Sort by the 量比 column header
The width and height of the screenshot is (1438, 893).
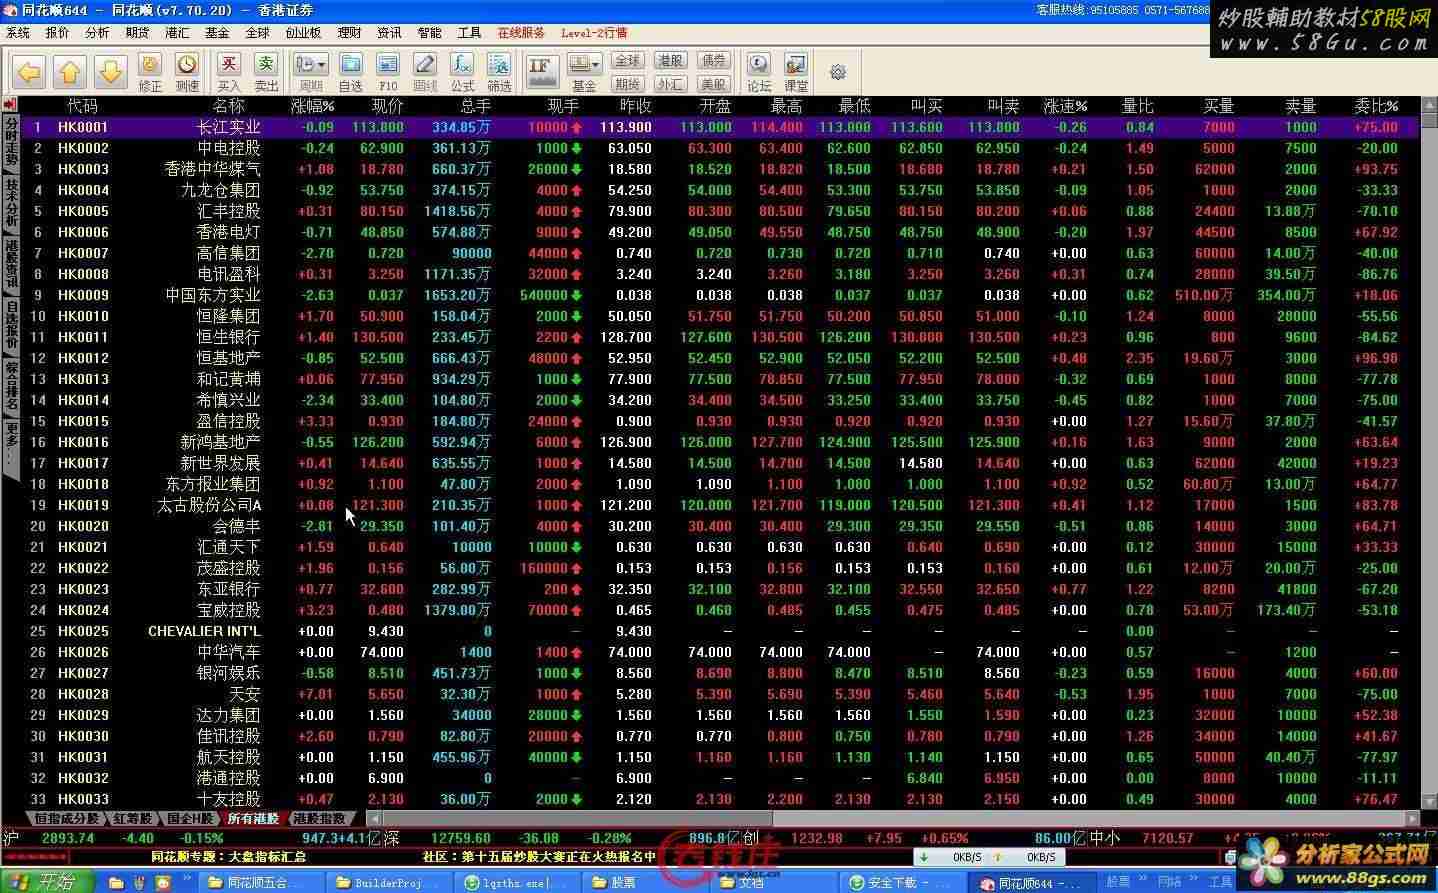(1137, 105)
